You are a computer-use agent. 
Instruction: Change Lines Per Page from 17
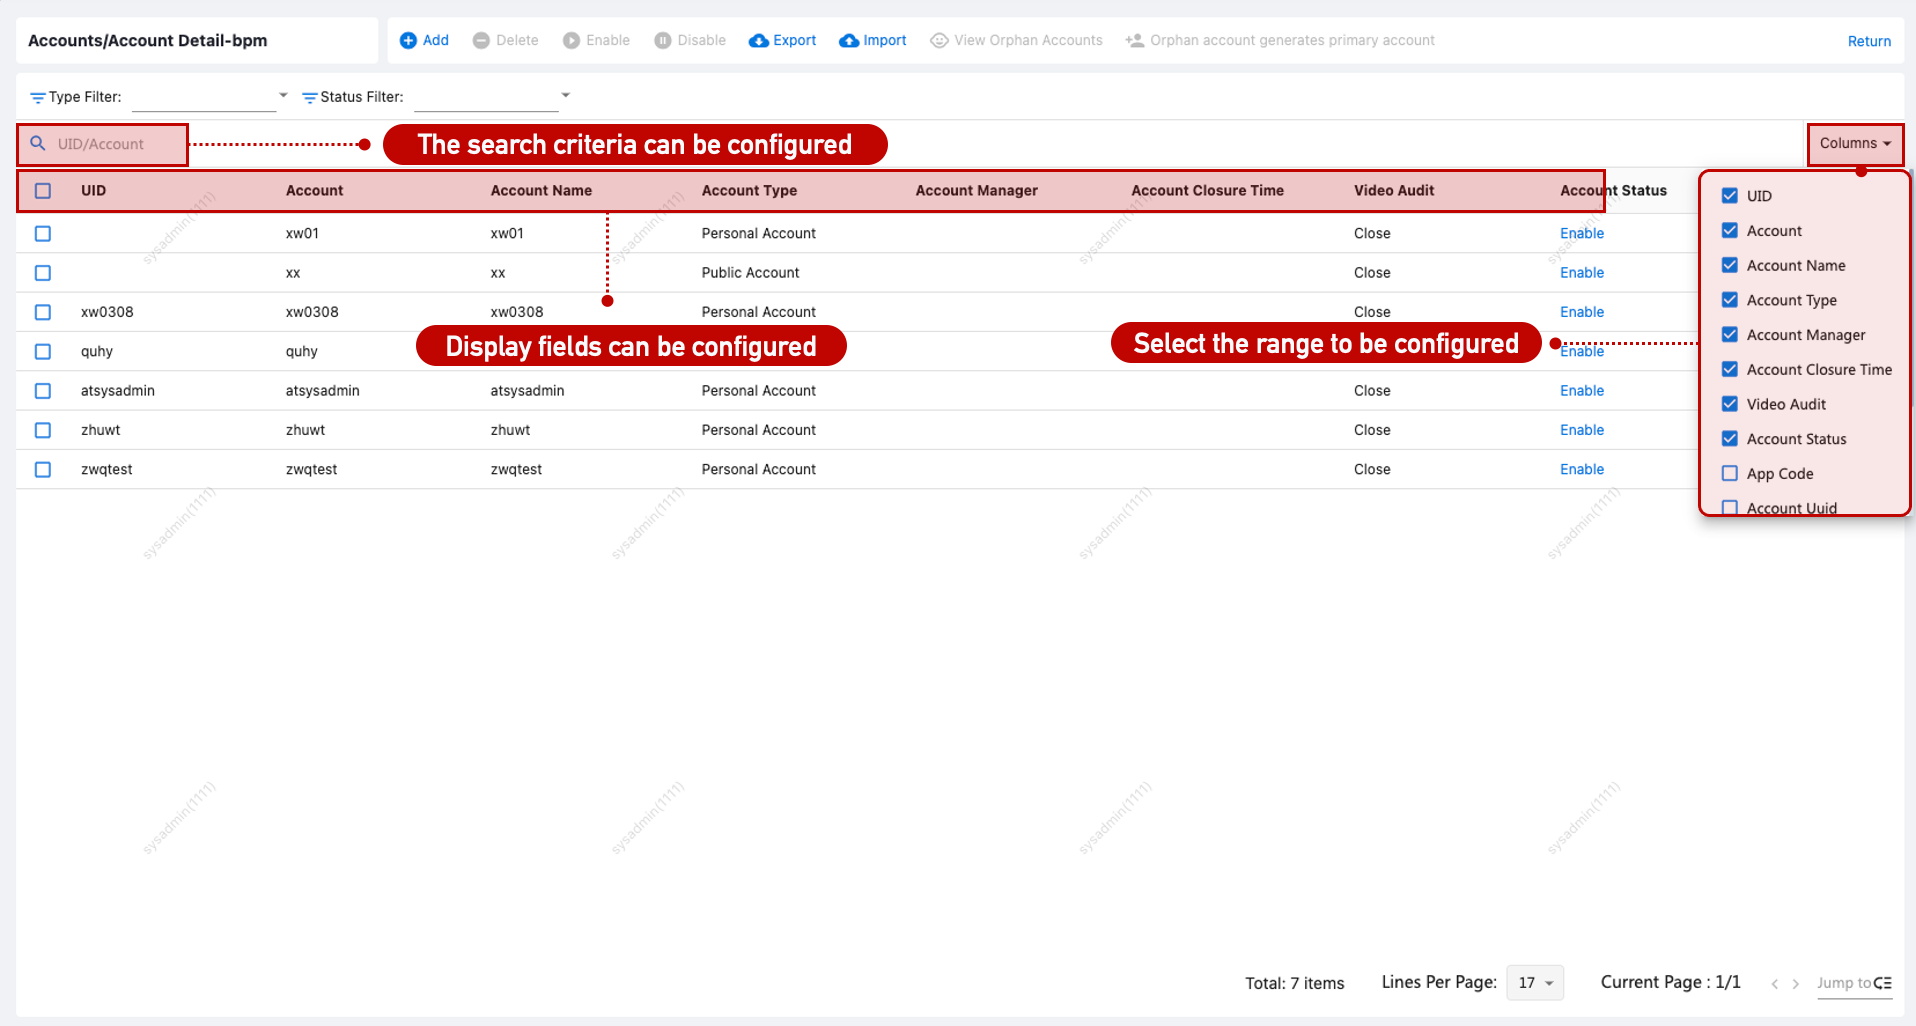coord(1535,983)
